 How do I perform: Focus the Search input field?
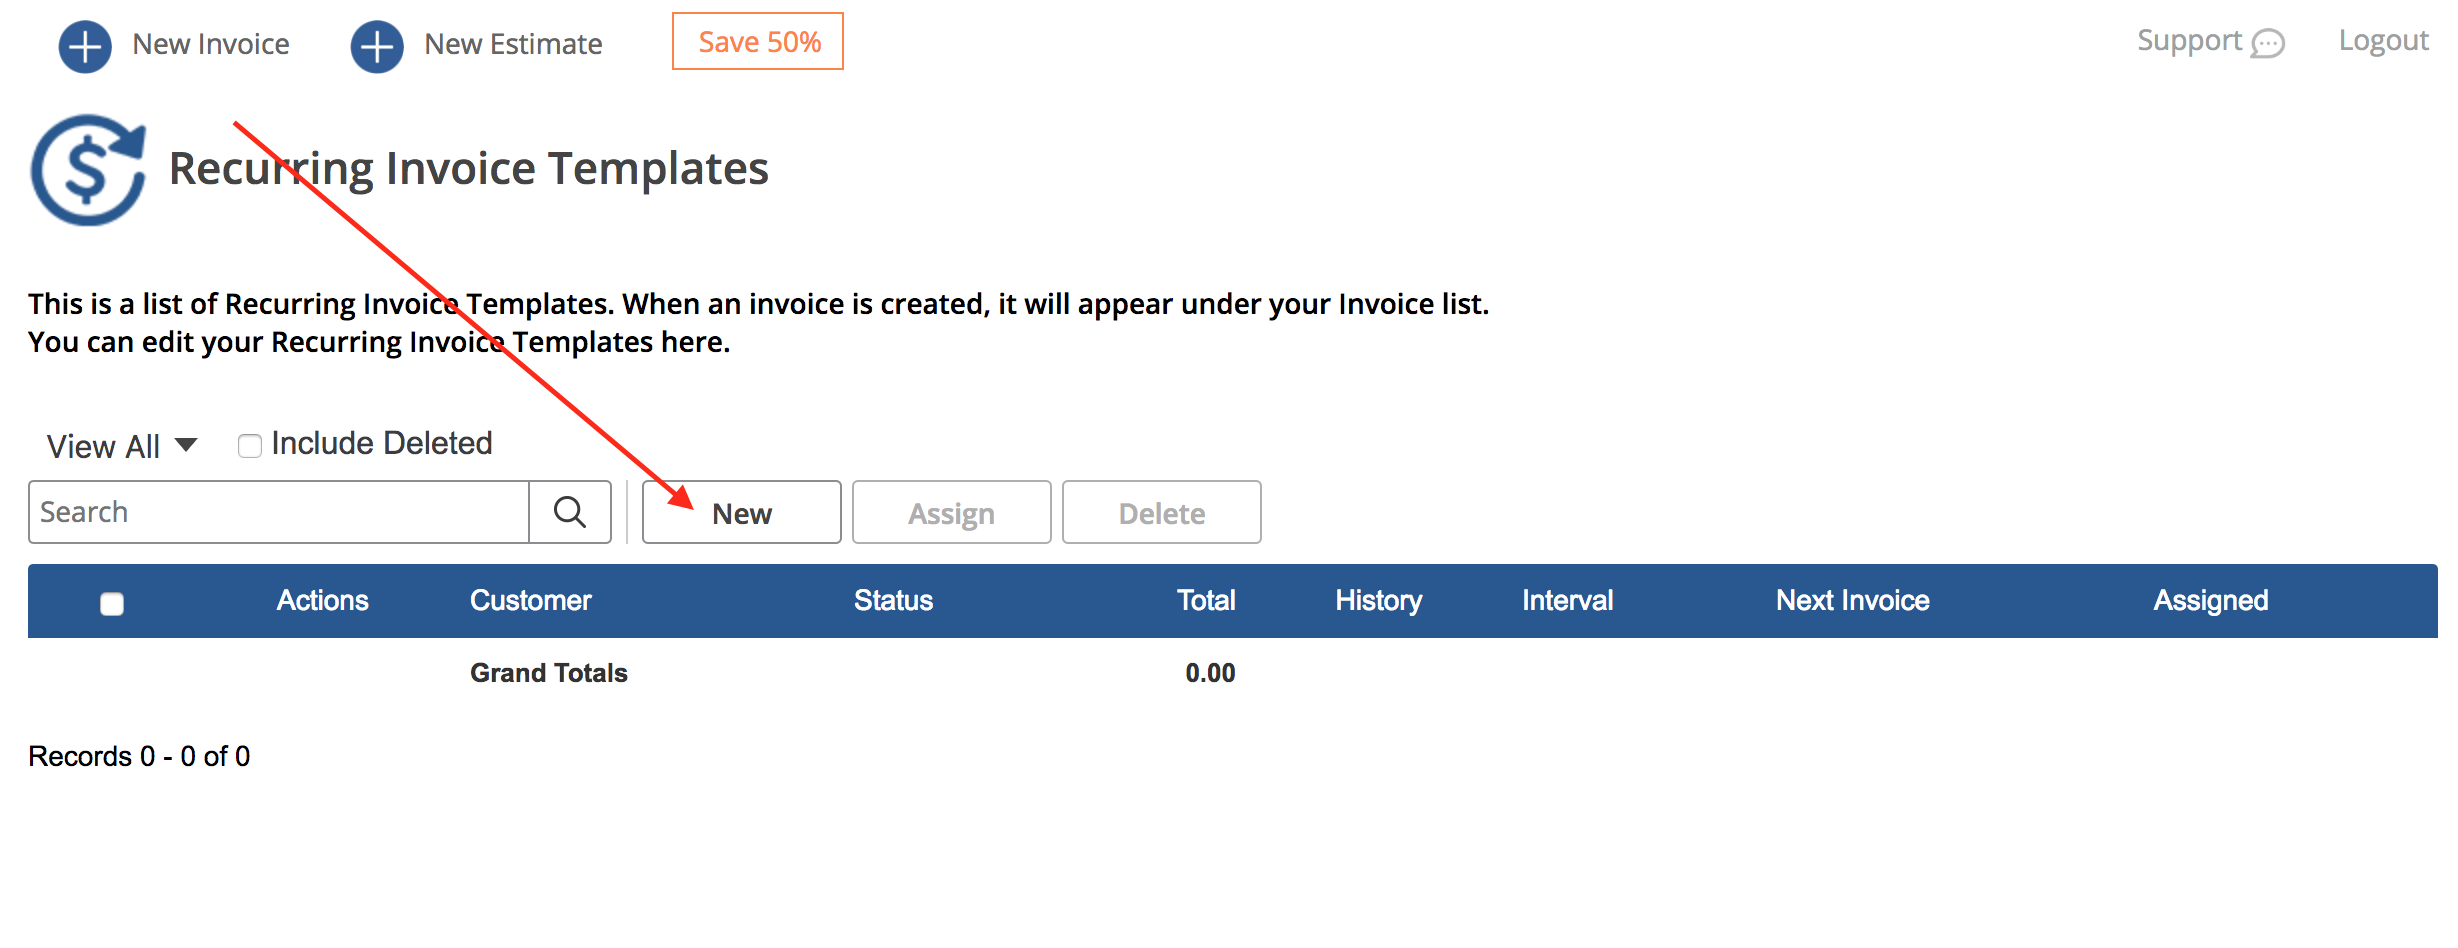(x=279, y=512)
